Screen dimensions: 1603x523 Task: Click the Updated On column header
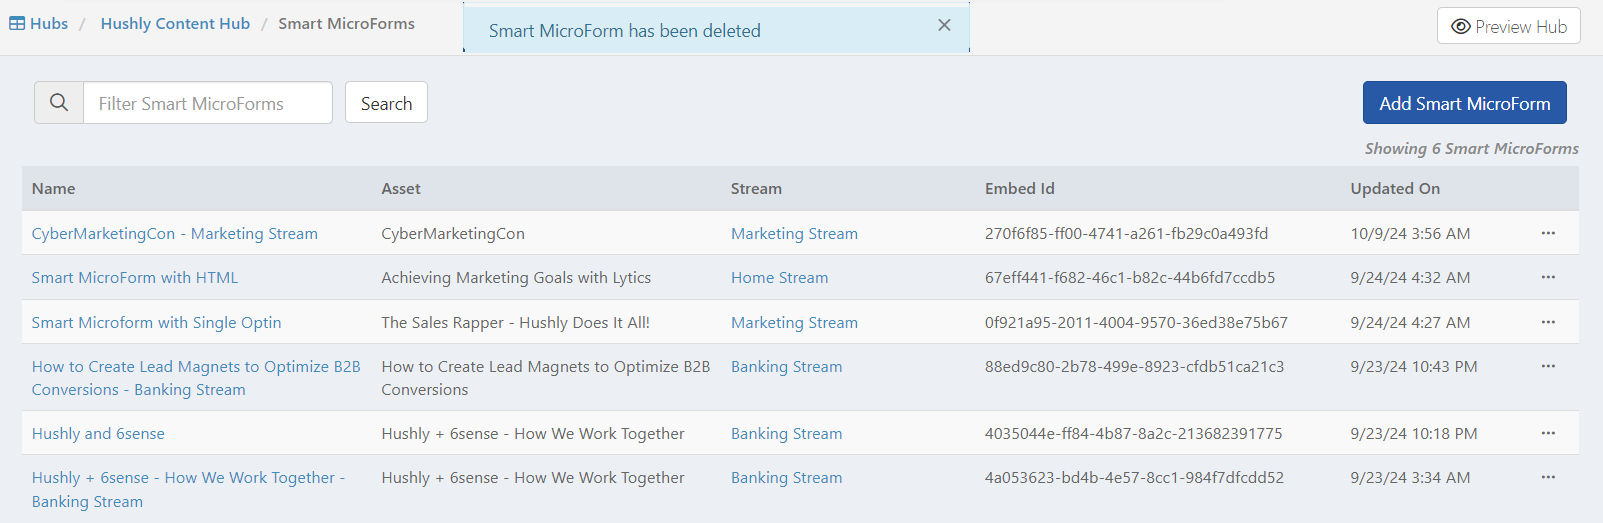click(x=1395, y=189)
